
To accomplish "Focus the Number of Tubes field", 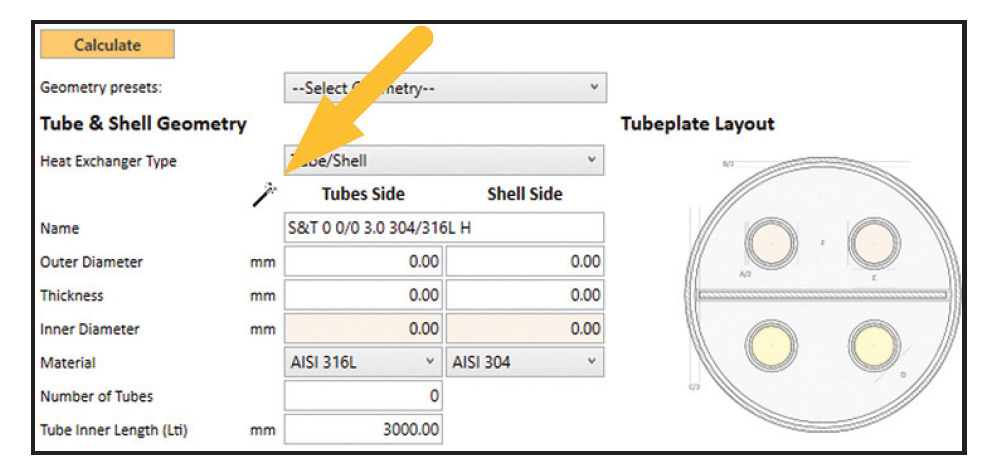I will click(x=363, y=396).
